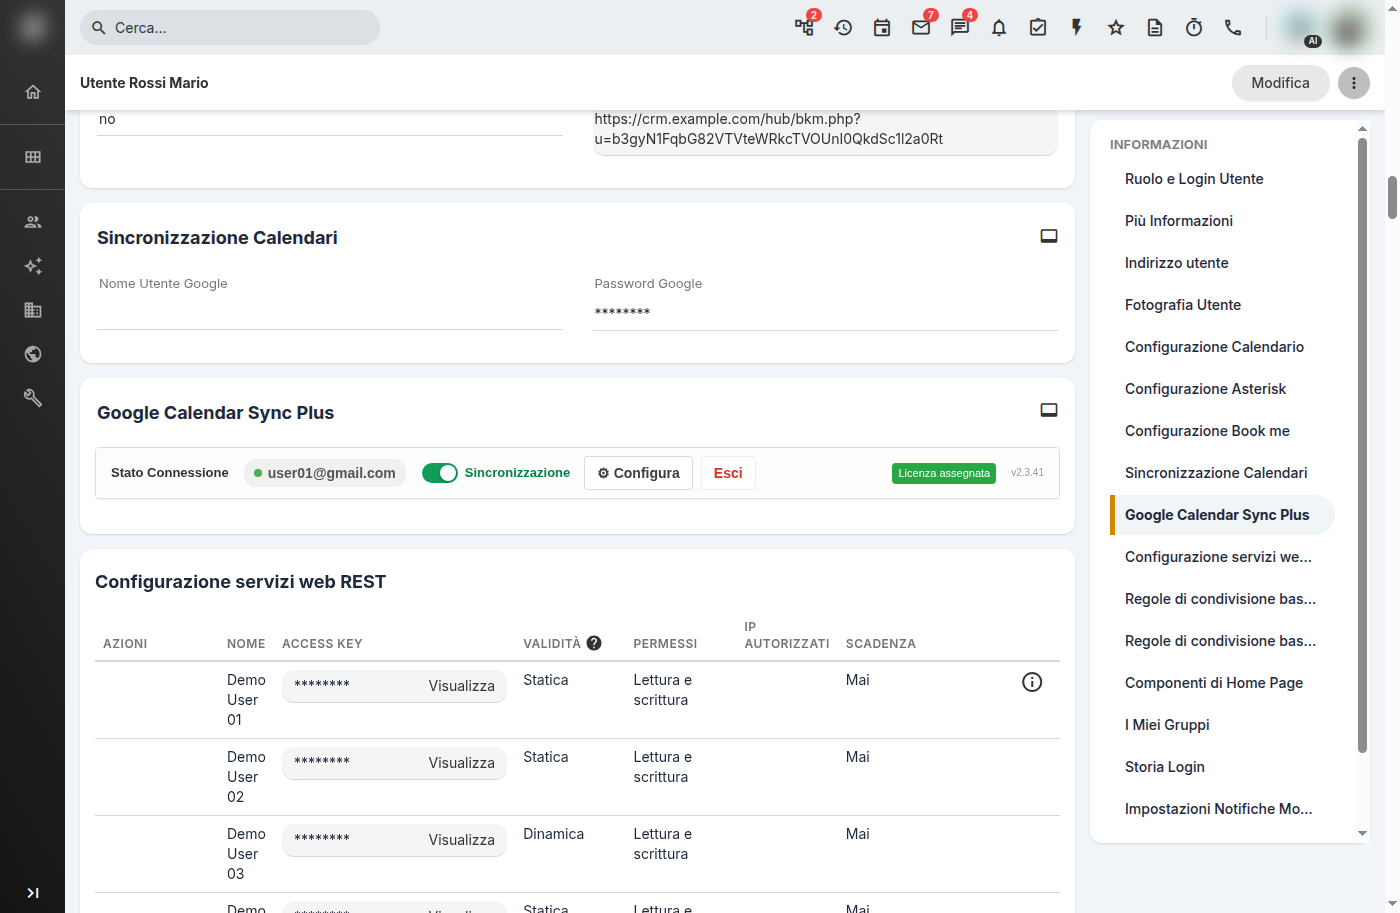Go to 'Più Informazioni' section

tap(1179, 221)
